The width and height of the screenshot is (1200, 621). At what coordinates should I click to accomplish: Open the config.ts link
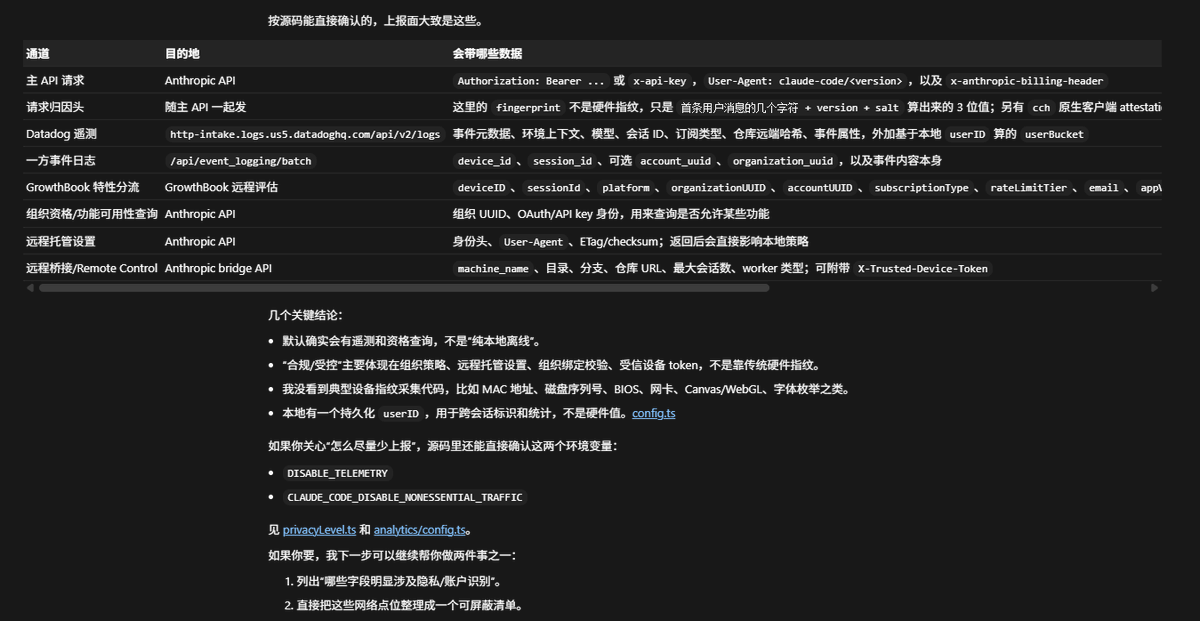point(653,413)
